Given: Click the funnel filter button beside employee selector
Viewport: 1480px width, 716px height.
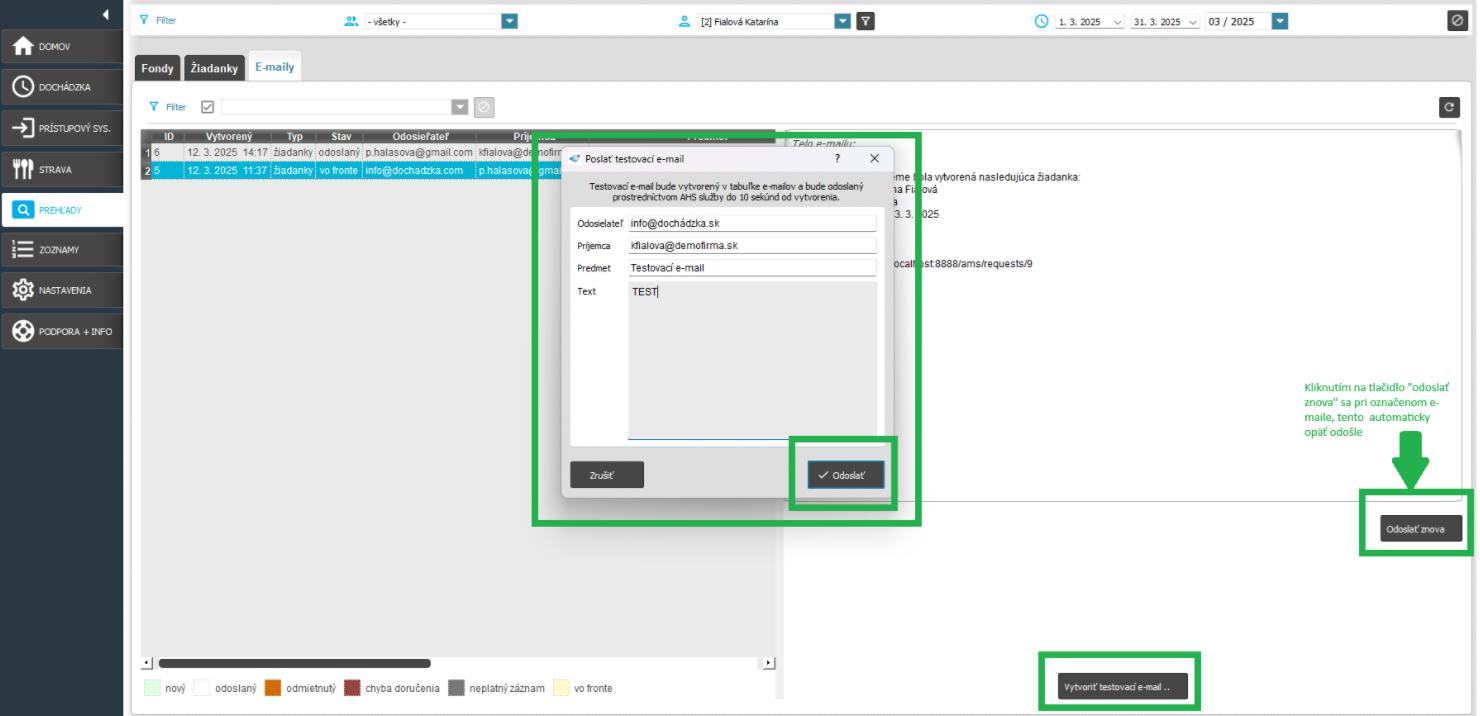Looking at the screenshot, I should pyautogui.click(x=866, y=21).
